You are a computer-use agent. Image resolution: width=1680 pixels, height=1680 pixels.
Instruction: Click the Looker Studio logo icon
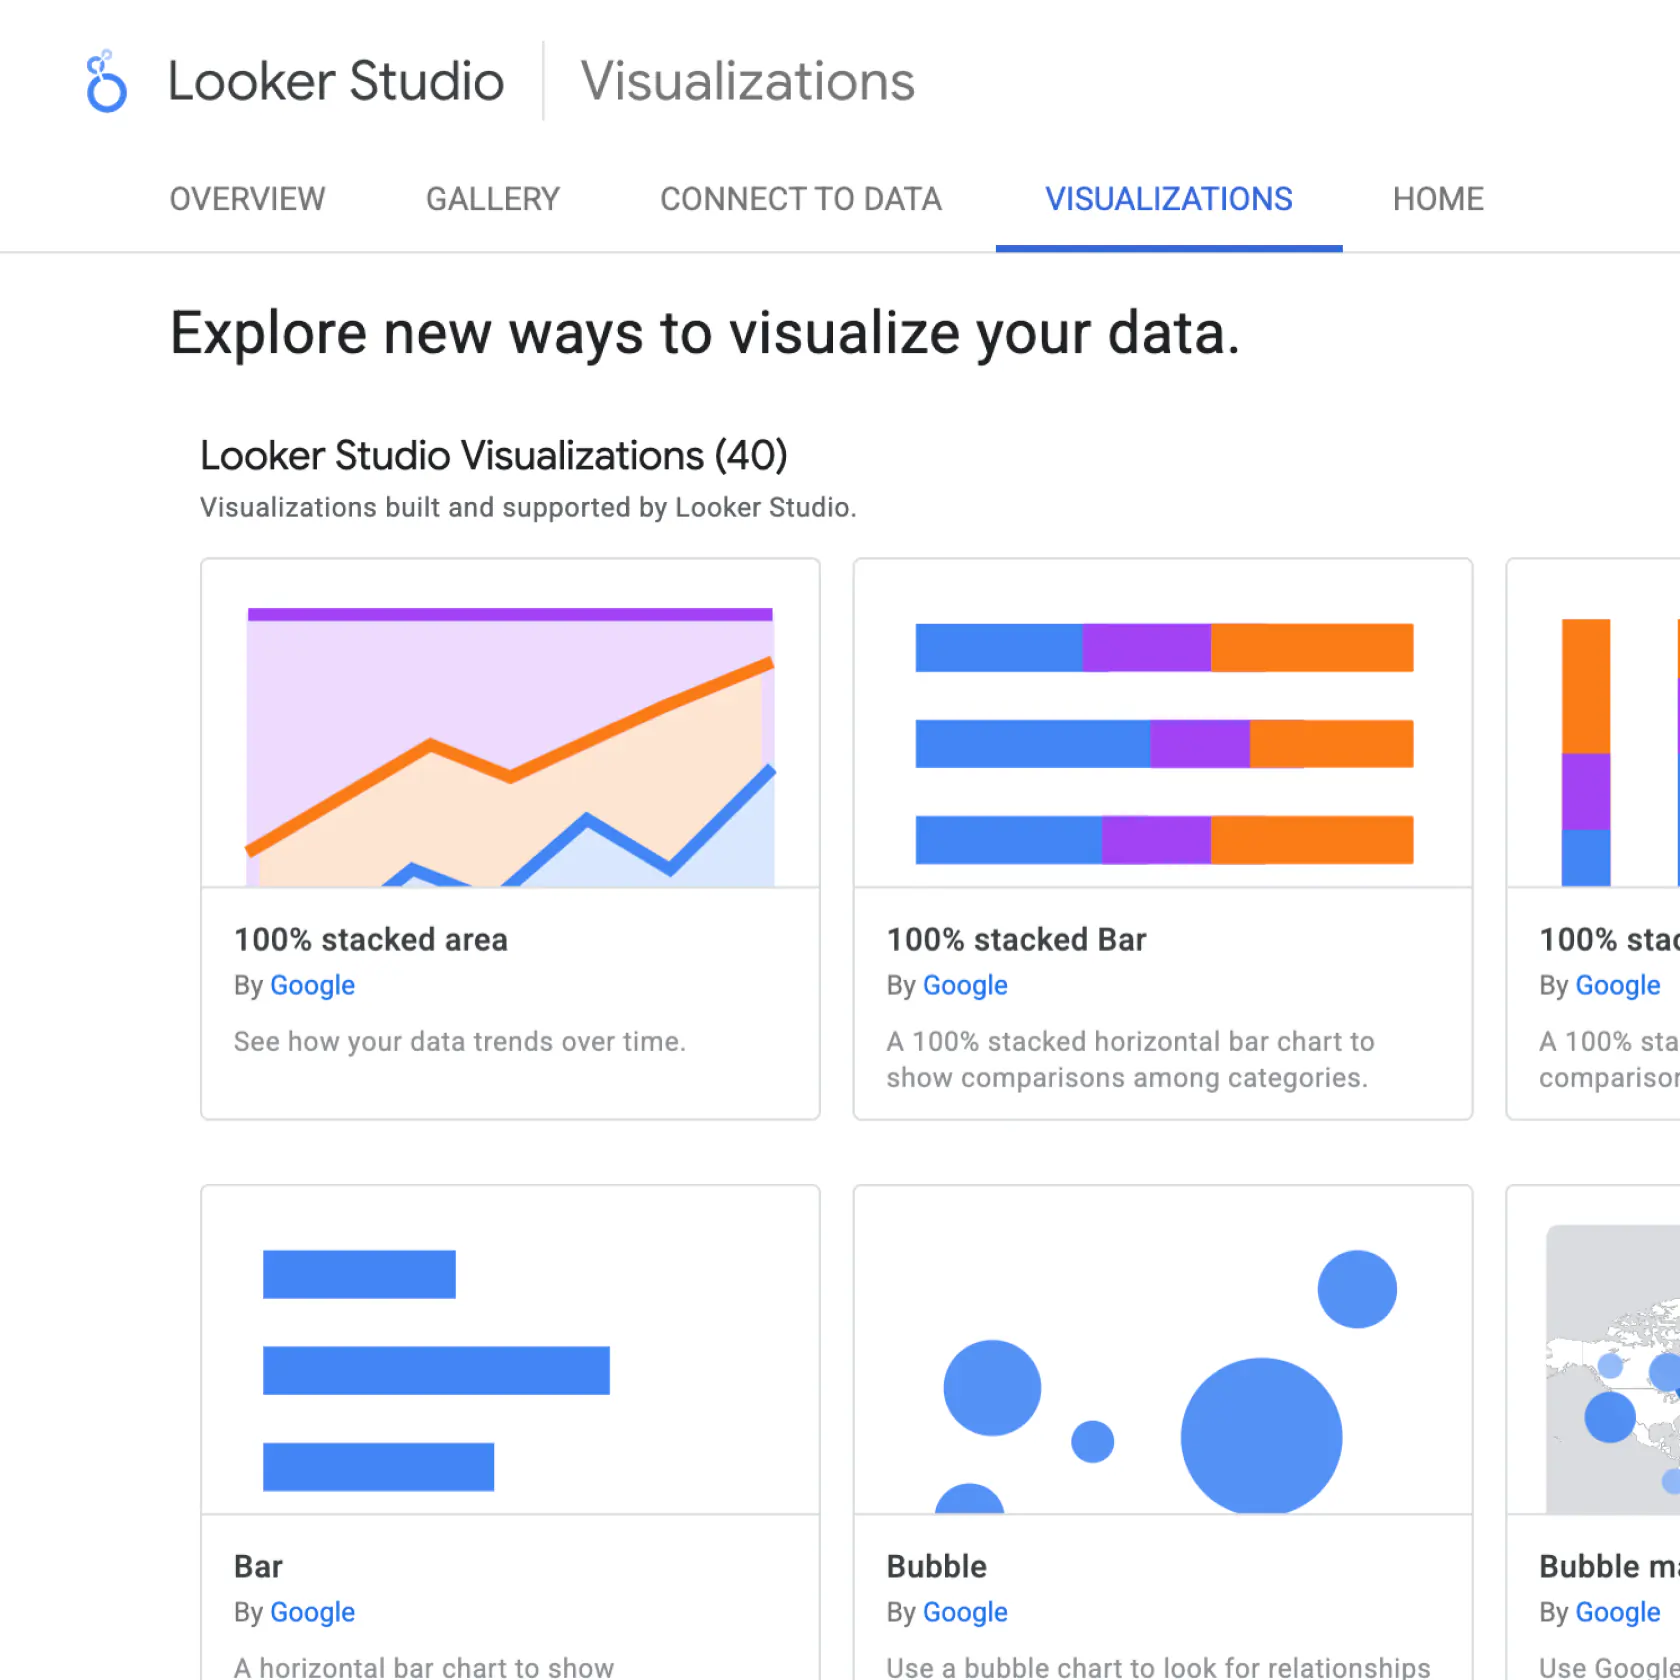click(x=106, y=82)
